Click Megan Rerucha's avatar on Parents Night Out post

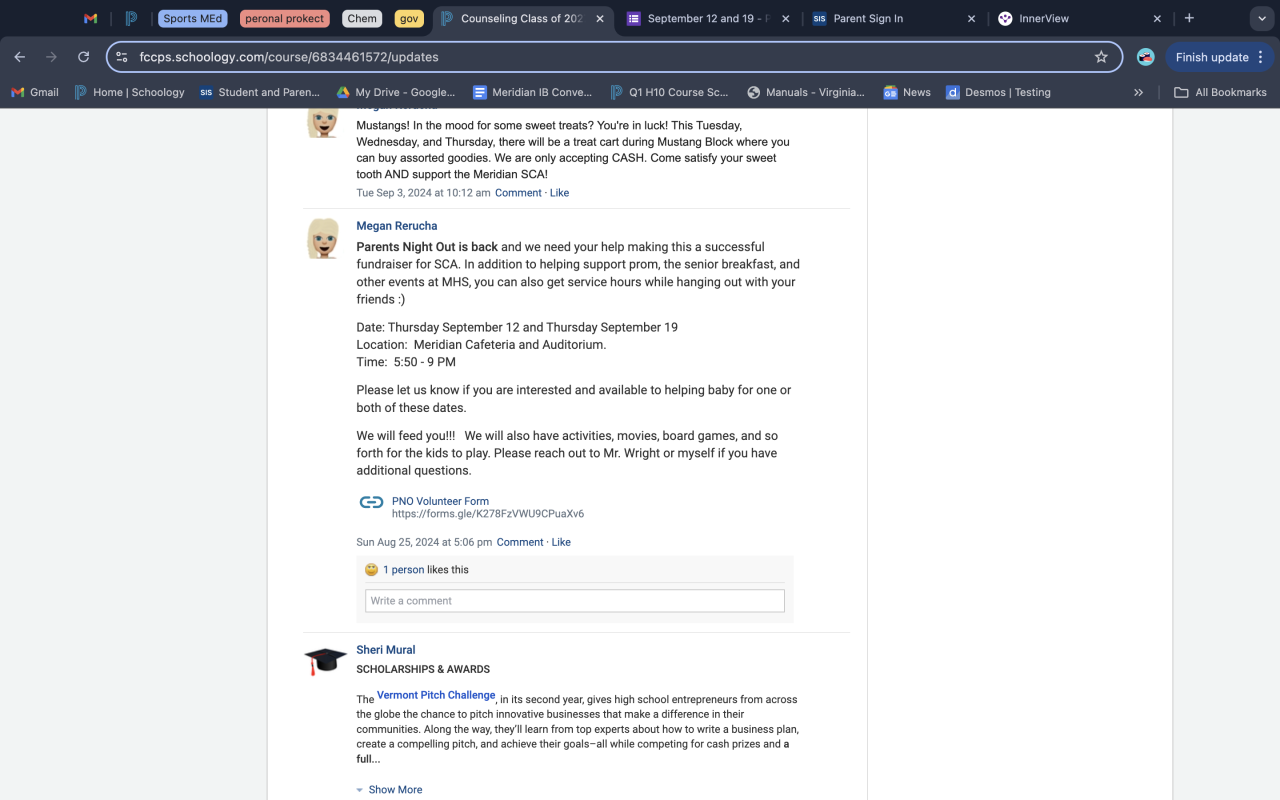click(323, 238)
